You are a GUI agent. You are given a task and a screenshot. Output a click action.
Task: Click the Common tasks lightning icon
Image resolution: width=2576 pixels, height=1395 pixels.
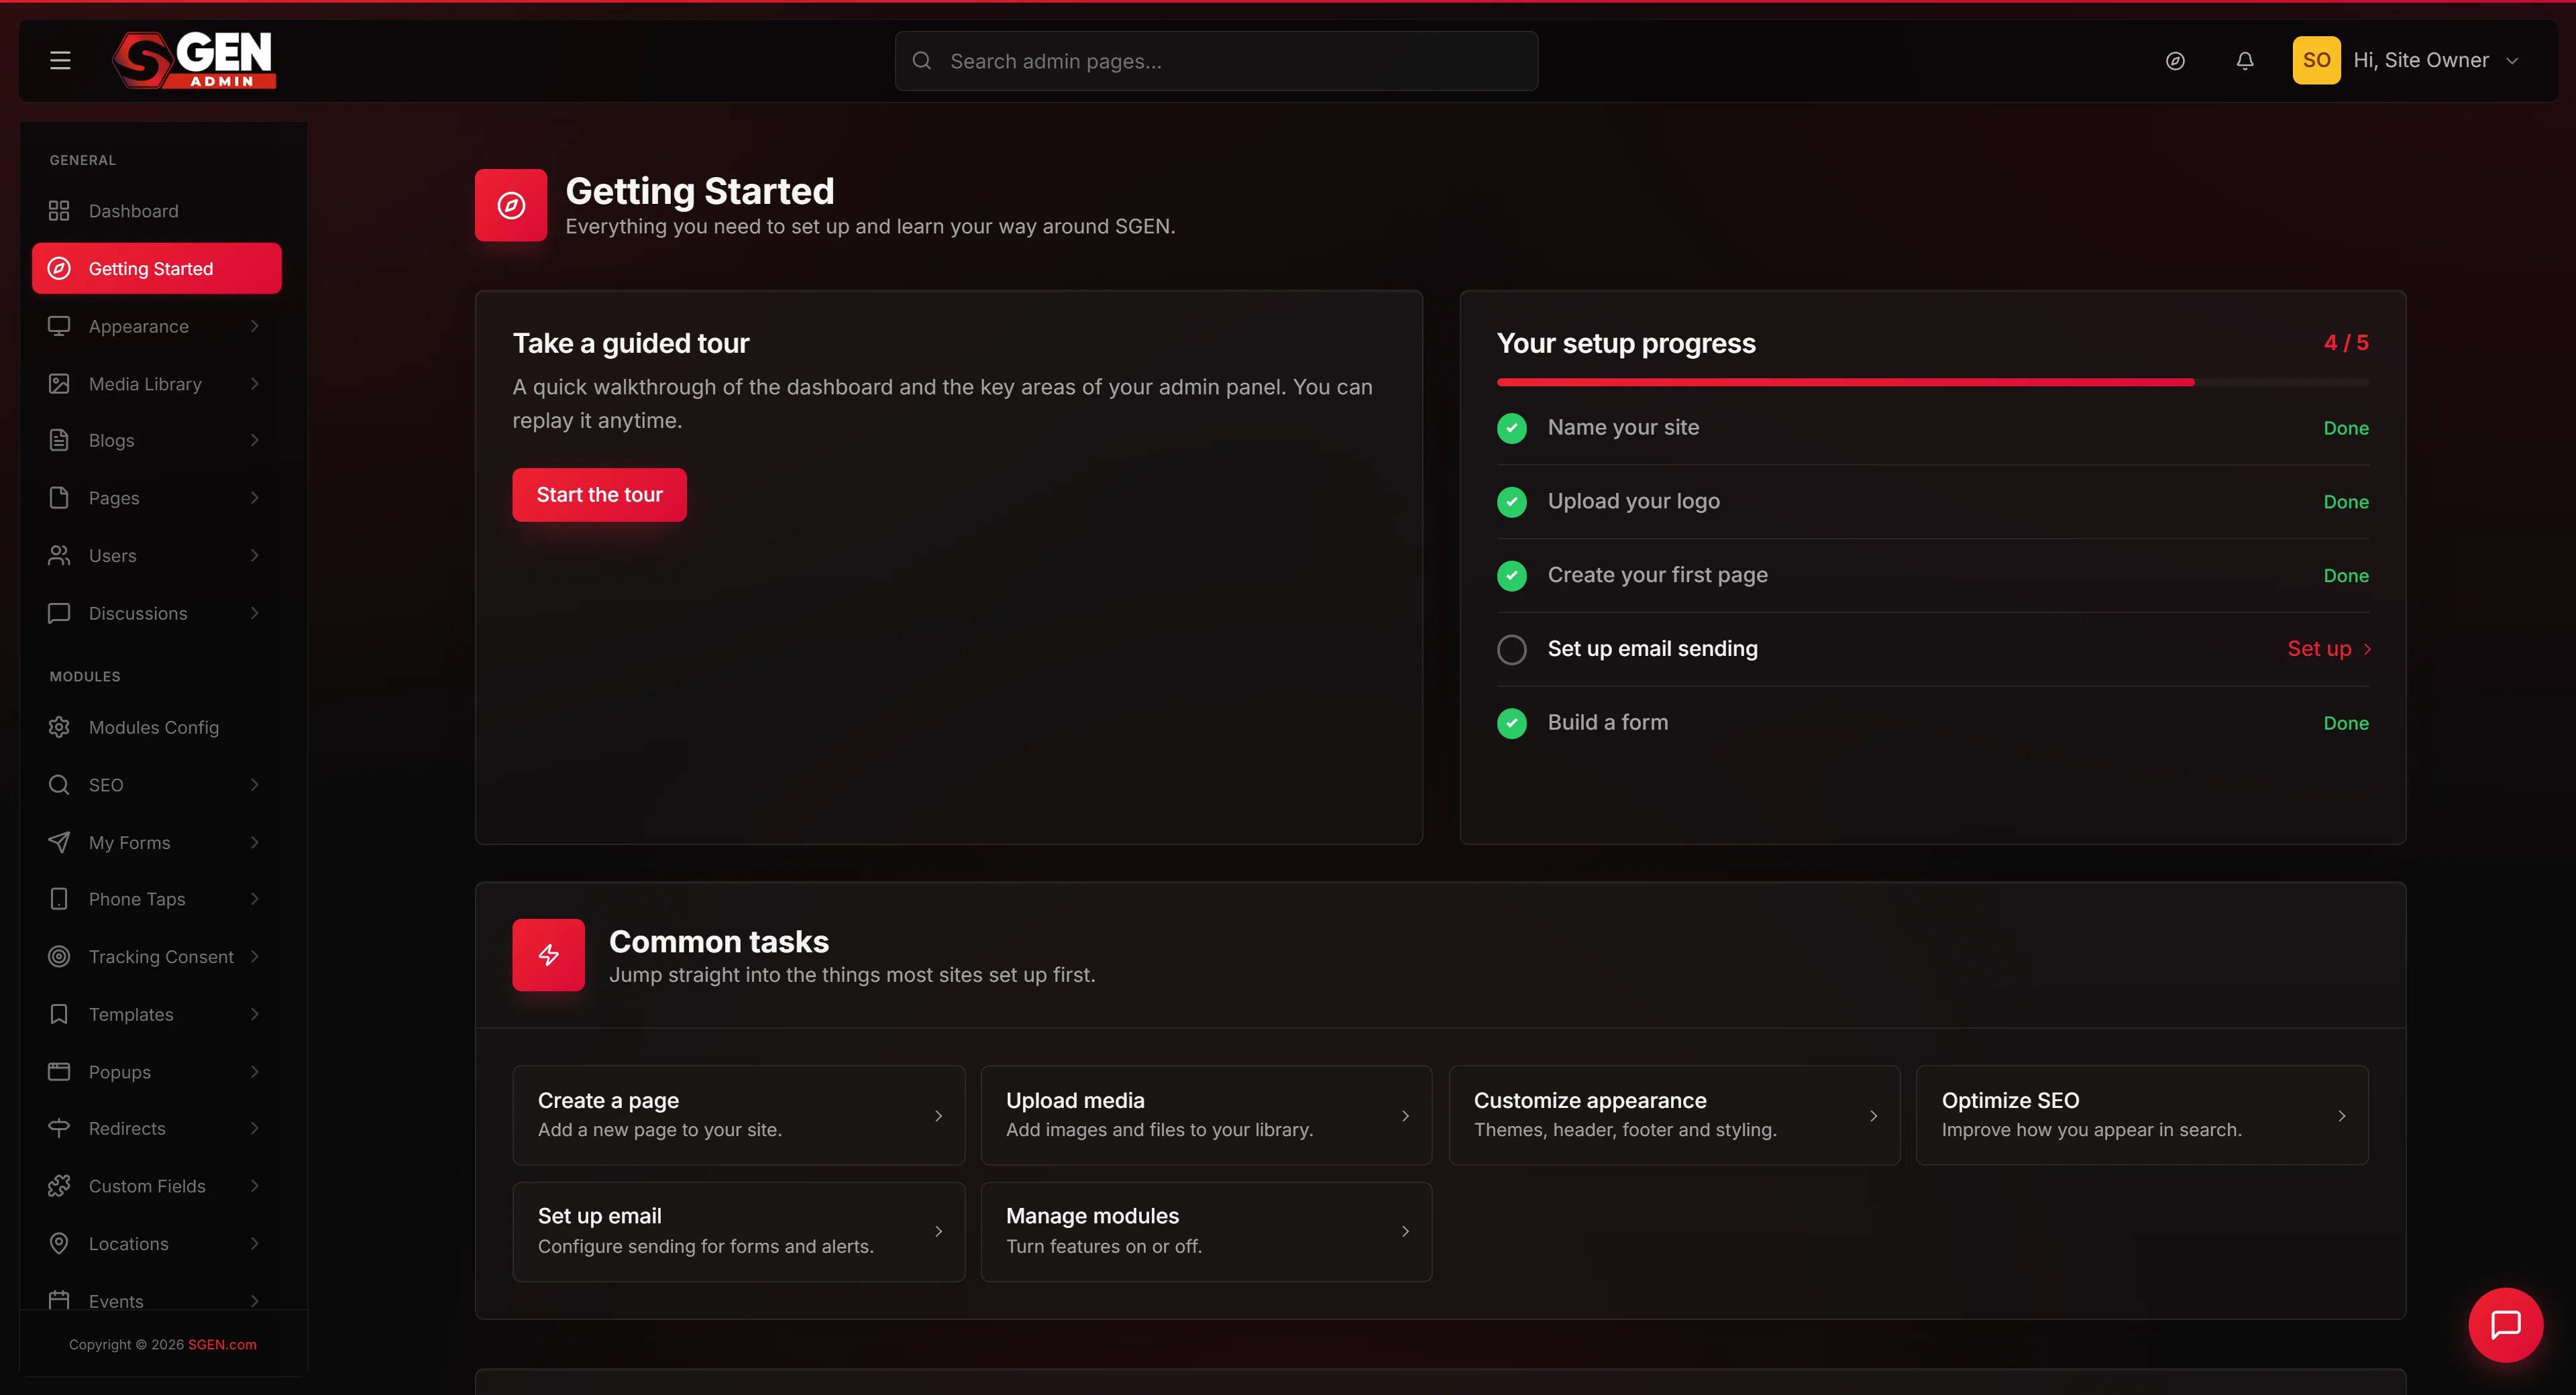(548, 955)
